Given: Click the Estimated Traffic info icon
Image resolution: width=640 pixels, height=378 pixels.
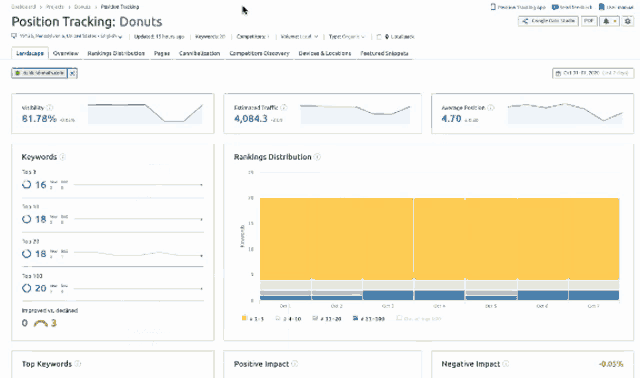Looking at the screenshot, I should 284,108.
